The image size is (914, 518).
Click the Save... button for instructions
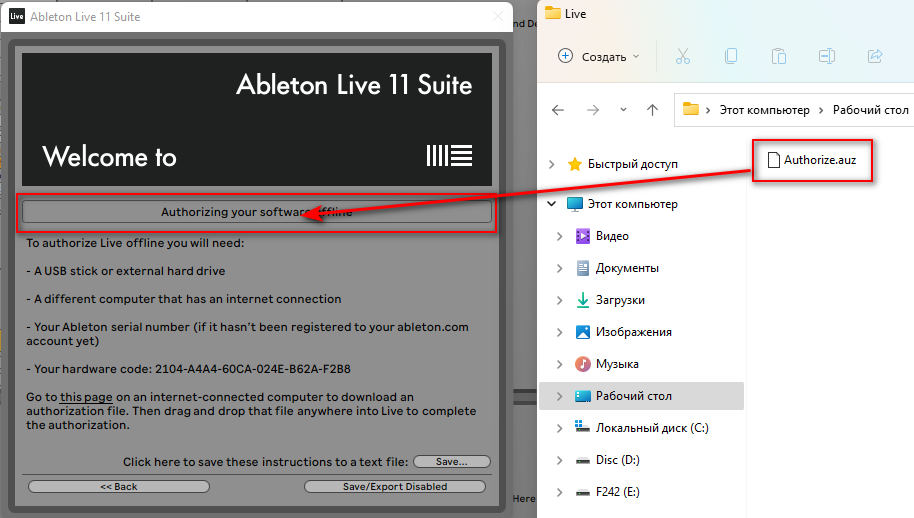coord(452,461)
